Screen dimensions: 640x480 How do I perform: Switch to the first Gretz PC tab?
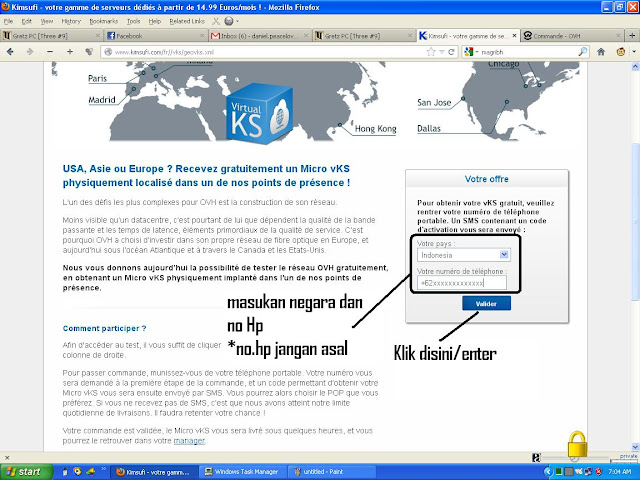pyautogui.click(x=51, y=36)
